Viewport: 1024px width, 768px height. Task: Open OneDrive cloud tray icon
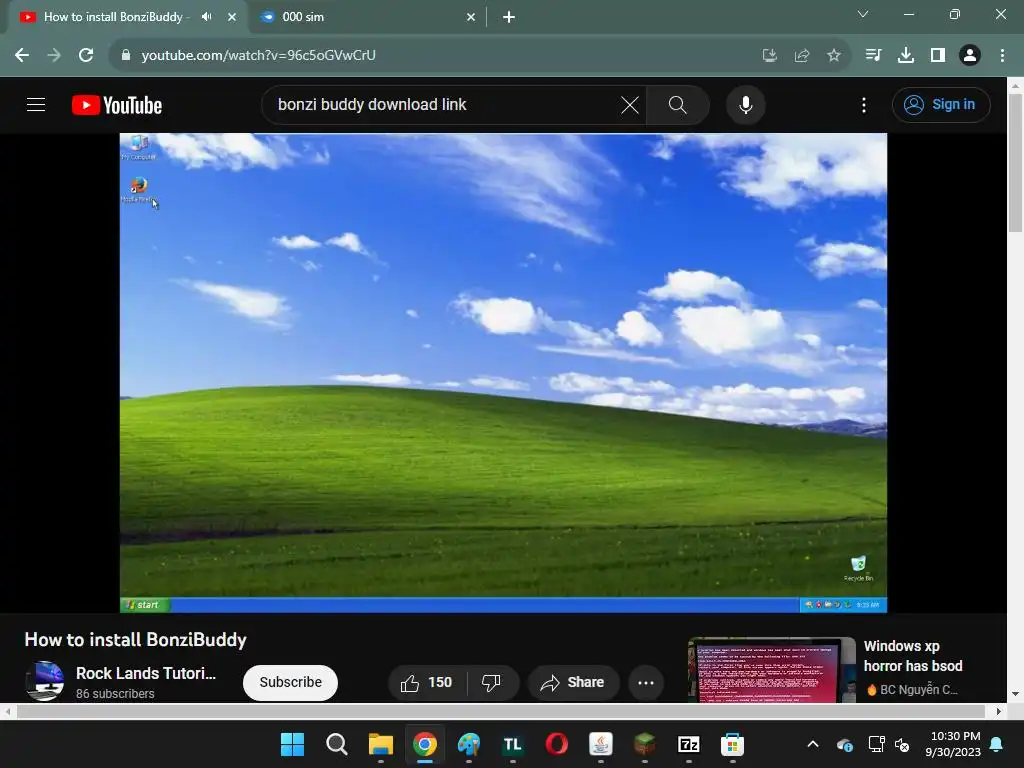844,744
